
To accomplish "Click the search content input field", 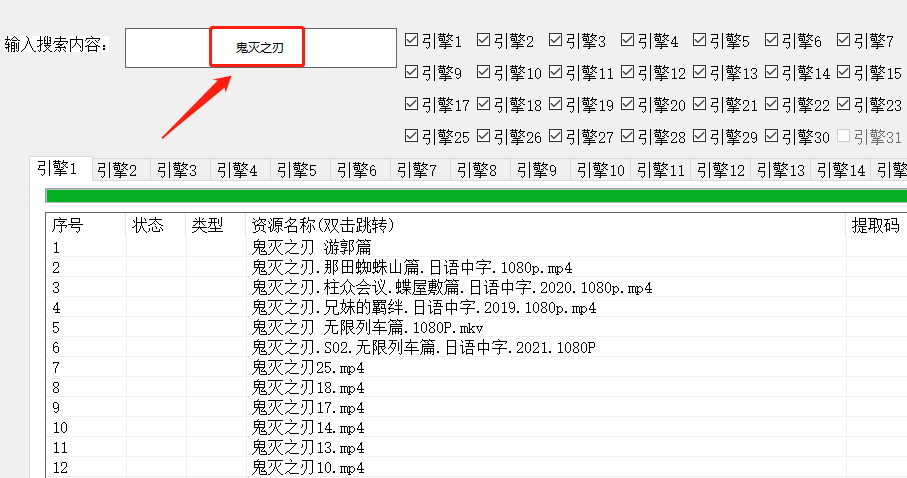I will coord(260,48).
